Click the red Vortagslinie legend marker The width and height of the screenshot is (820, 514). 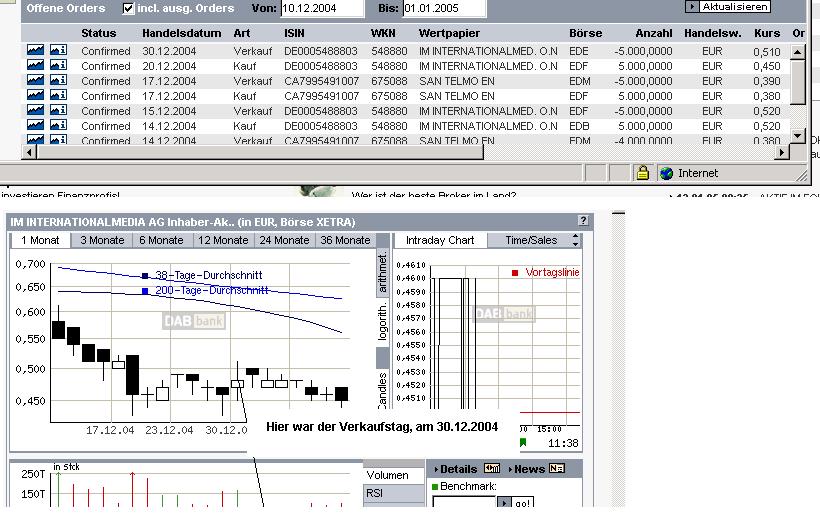[x=515, y=272]
